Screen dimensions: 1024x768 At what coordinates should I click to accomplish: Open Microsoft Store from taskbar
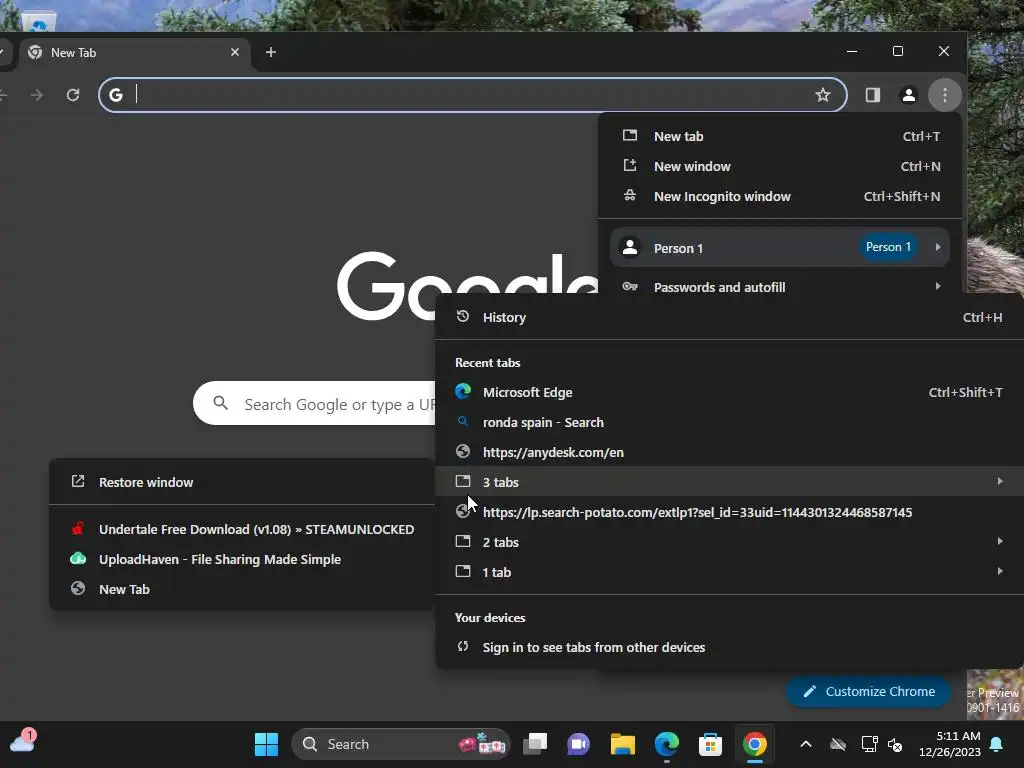711,744
